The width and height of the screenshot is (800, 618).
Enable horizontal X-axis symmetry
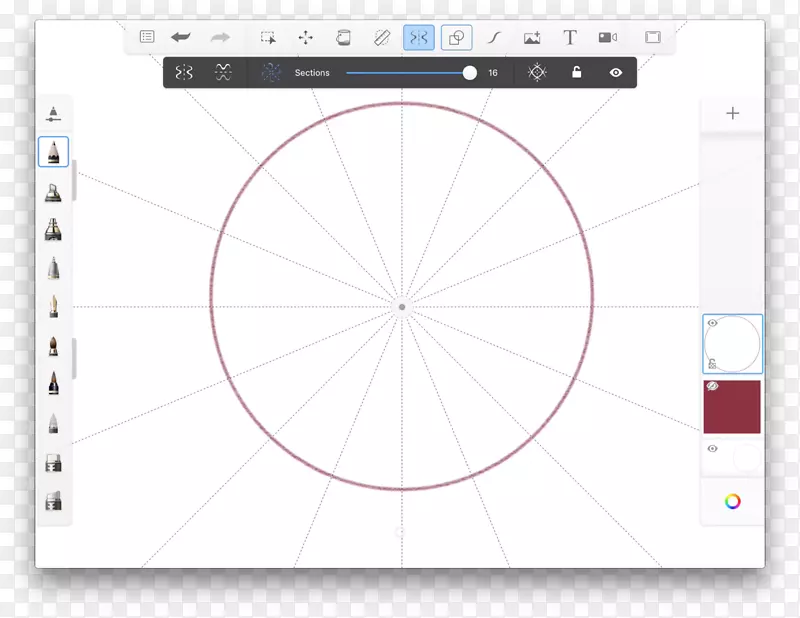click(223, 72)
